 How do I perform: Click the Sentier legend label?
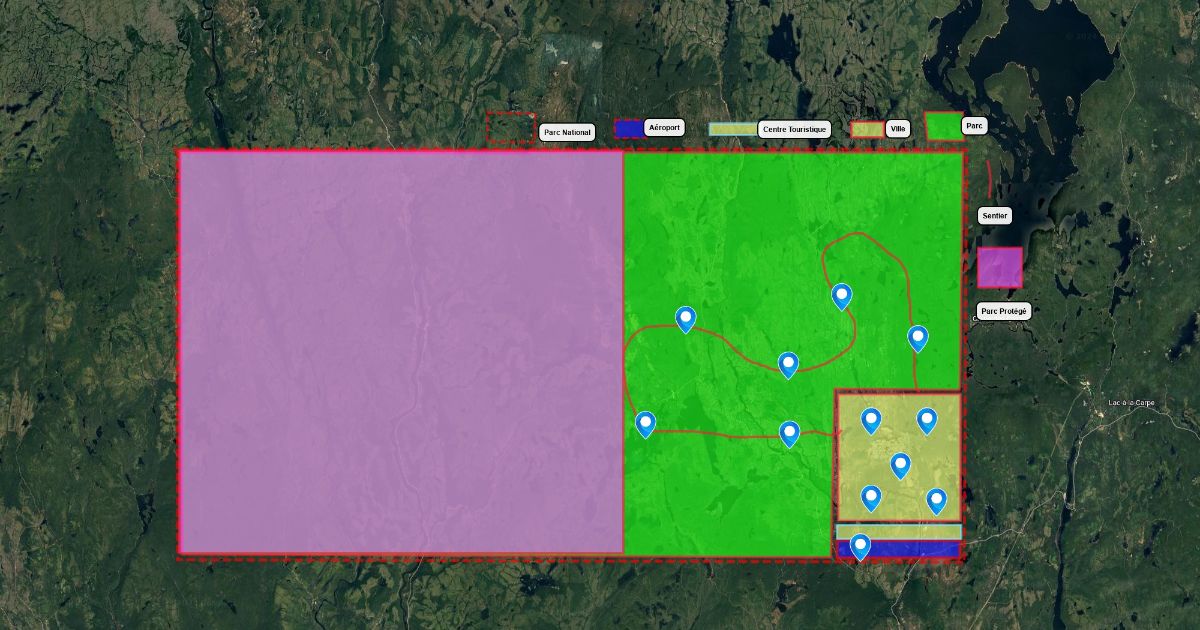[995, 216]
